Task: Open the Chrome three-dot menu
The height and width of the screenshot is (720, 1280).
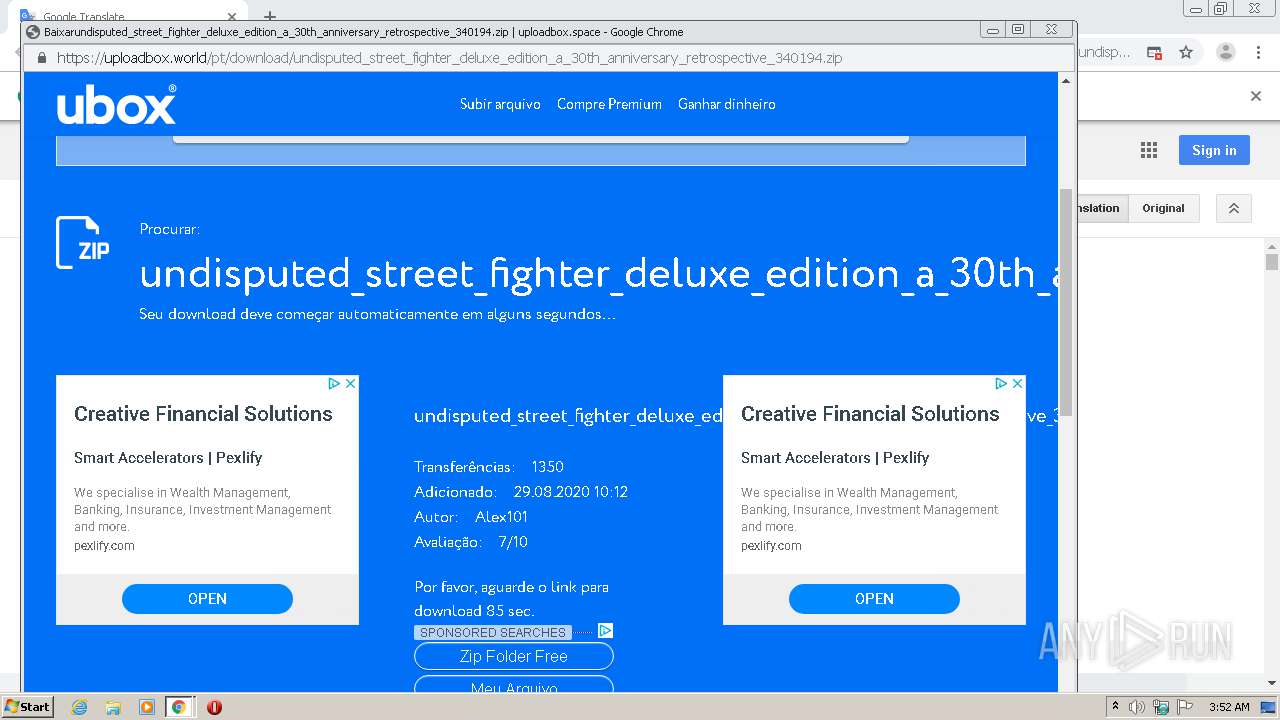Action: coord(1259,52)
